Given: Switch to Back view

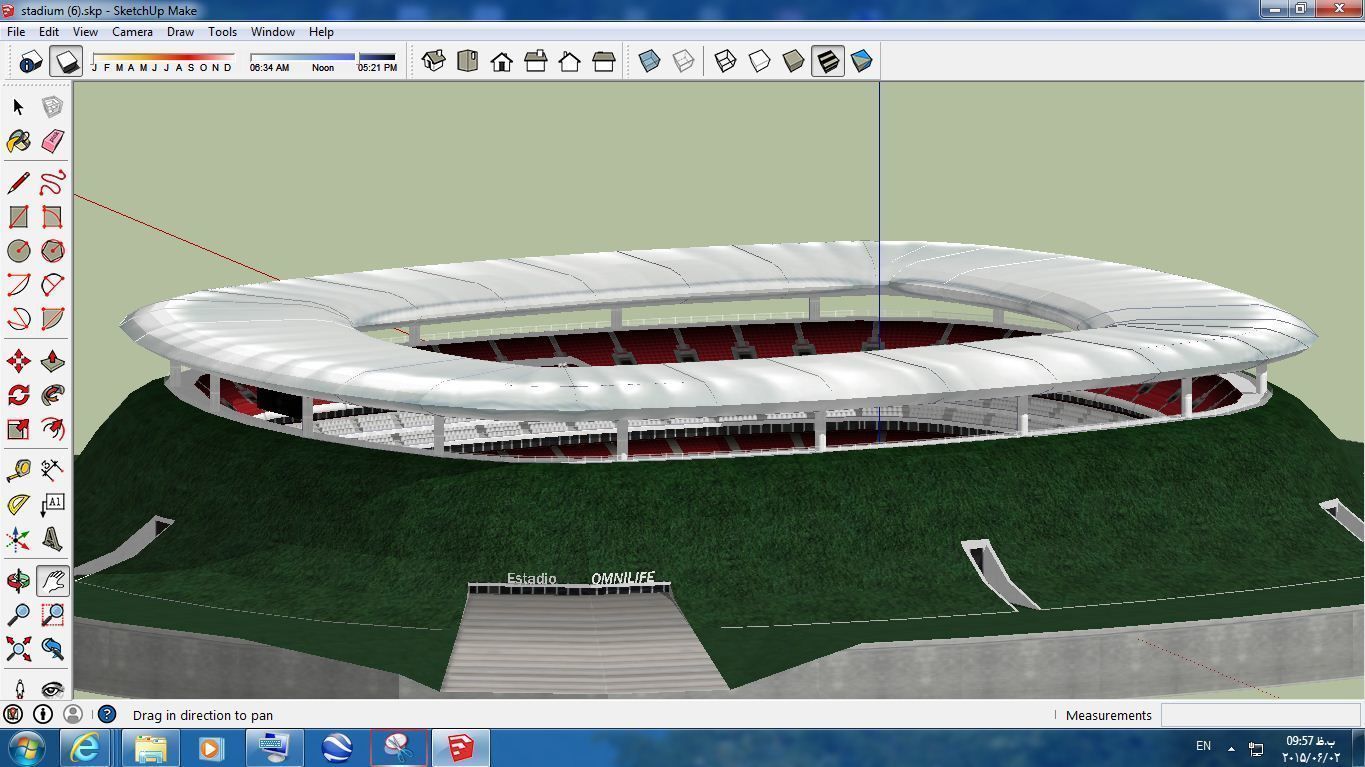Looking at the screenshot, I should pyautogui.click(x=569, y=62).
